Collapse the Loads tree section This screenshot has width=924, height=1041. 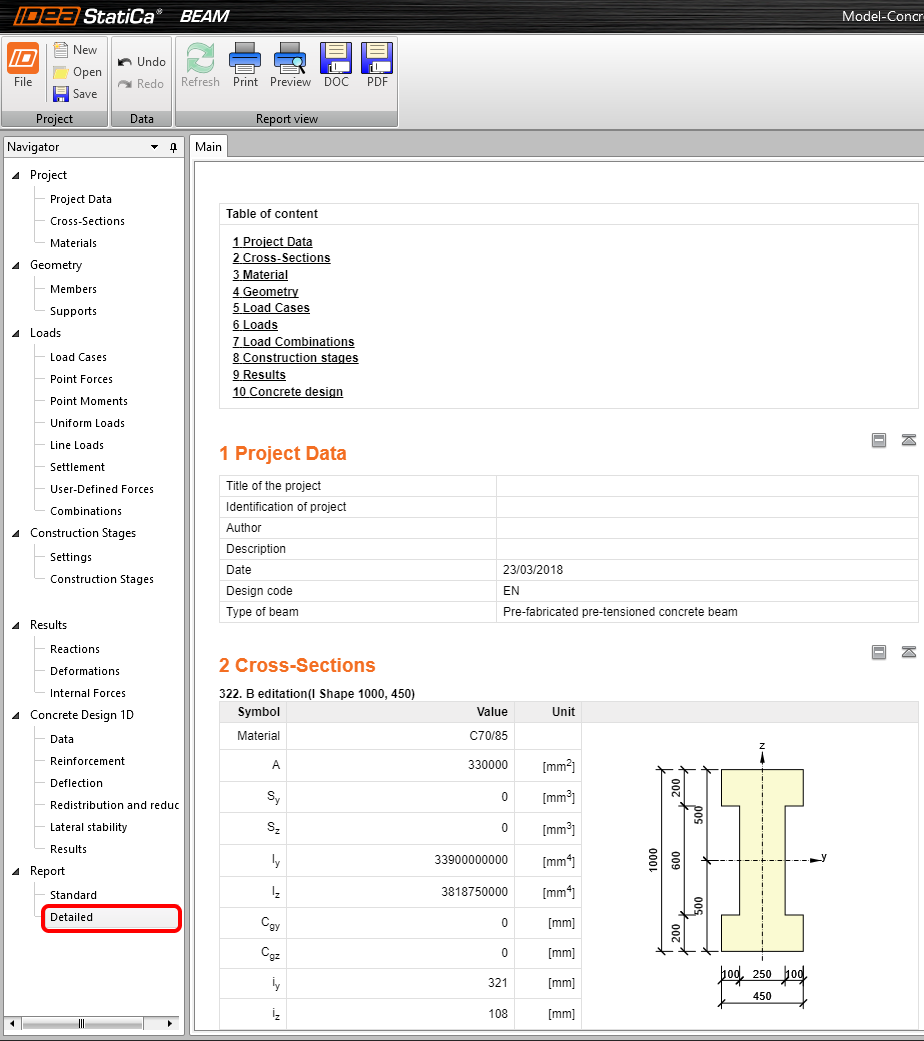click(x=16, y=334)
